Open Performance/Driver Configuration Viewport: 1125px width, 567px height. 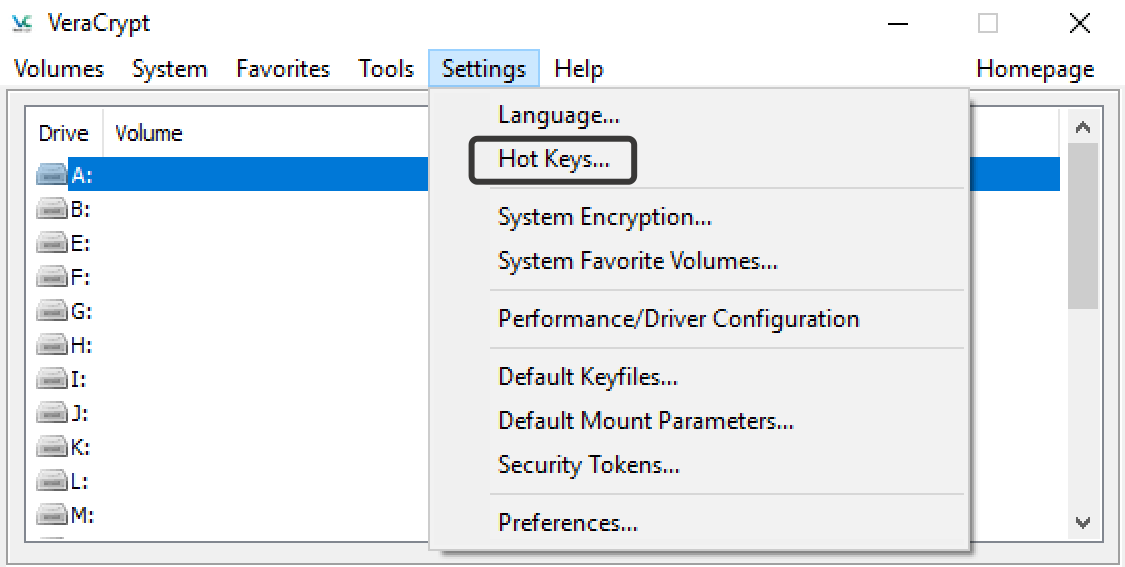(678, 320)
